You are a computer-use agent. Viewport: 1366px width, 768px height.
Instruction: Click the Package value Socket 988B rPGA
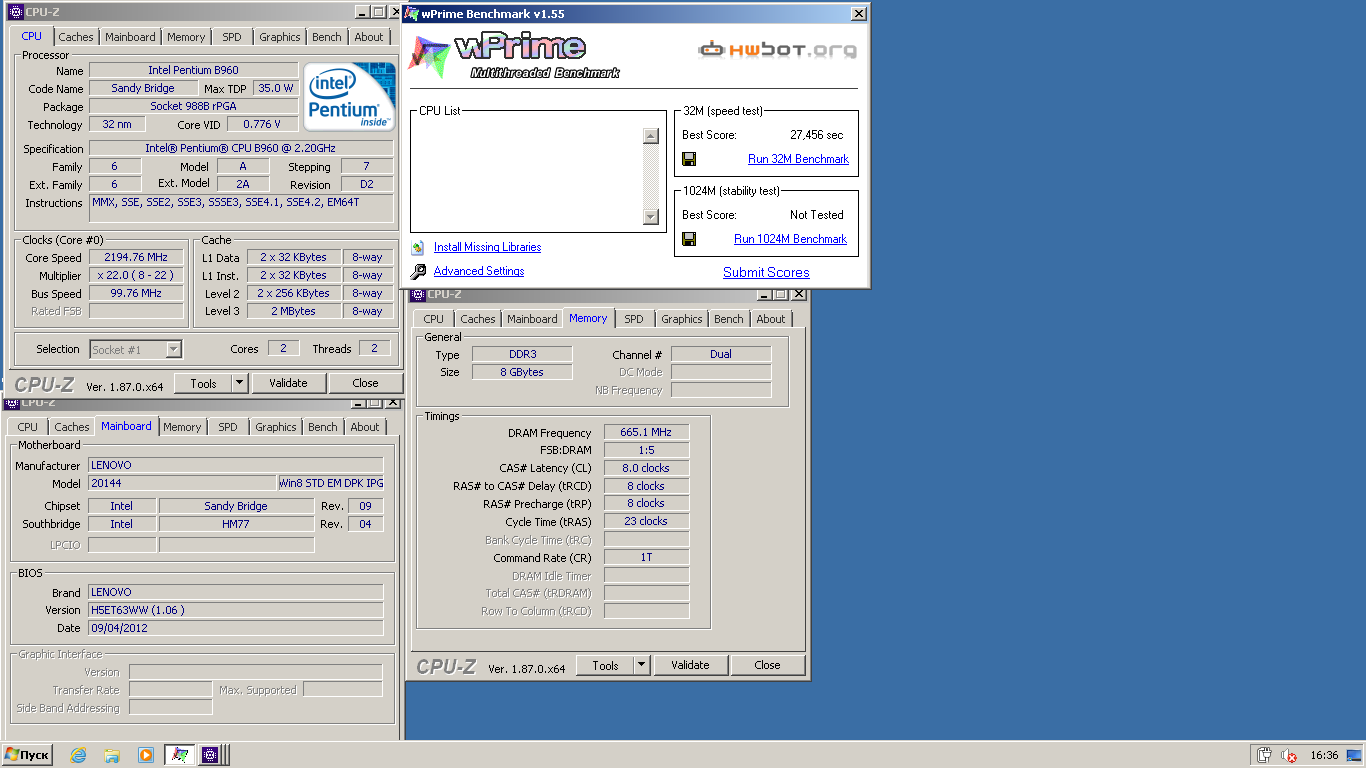pyautogui.click(x=194, y=106)
